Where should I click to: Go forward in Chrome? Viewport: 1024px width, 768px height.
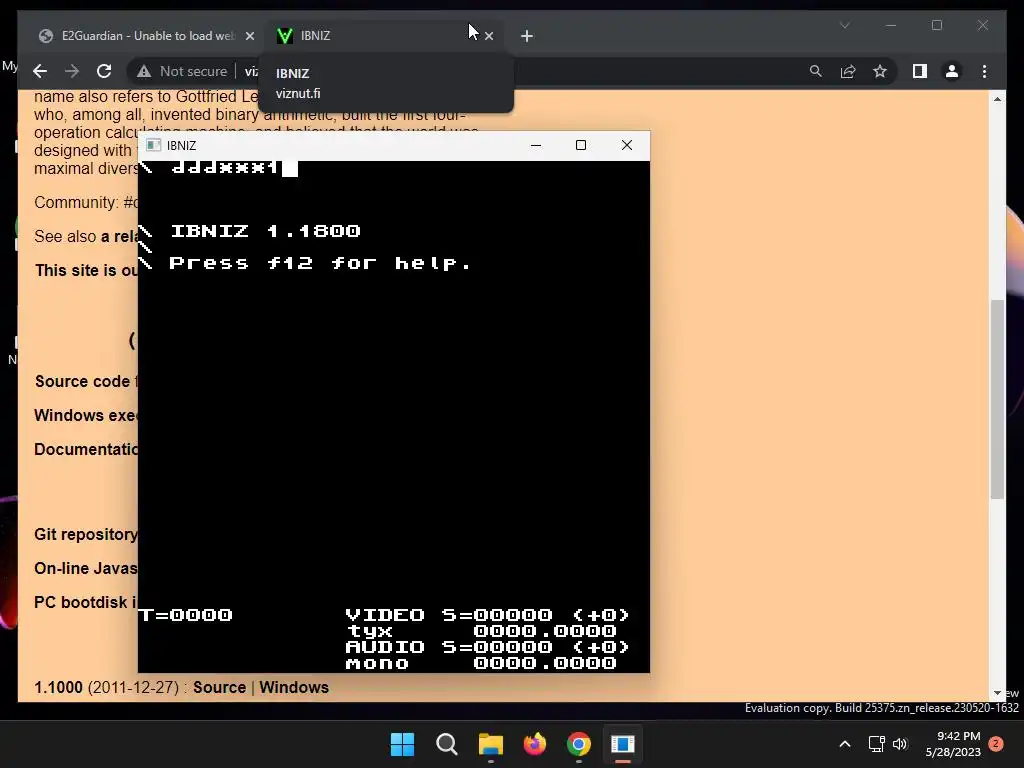pyautogui.click(x=72, y=71)
